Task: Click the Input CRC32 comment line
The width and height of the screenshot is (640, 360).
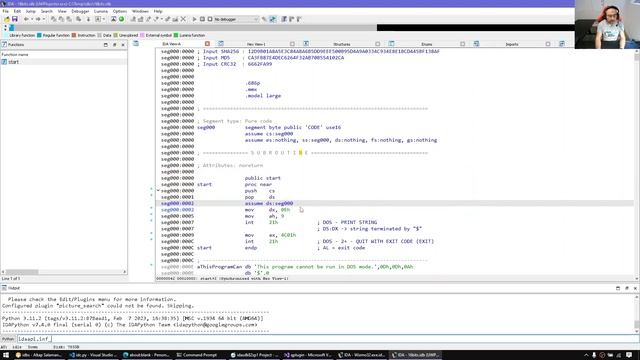Action: click(235, 64)
